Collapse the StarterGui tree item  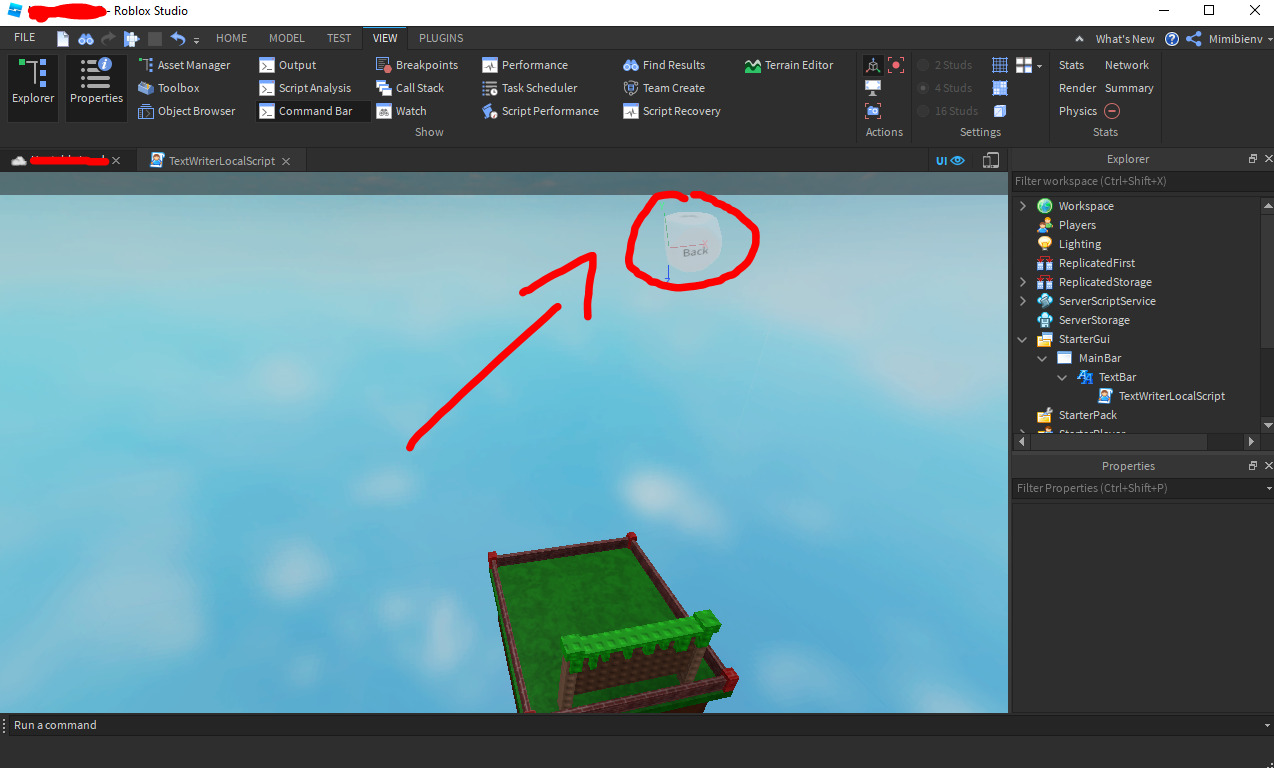pos(1022,338)
